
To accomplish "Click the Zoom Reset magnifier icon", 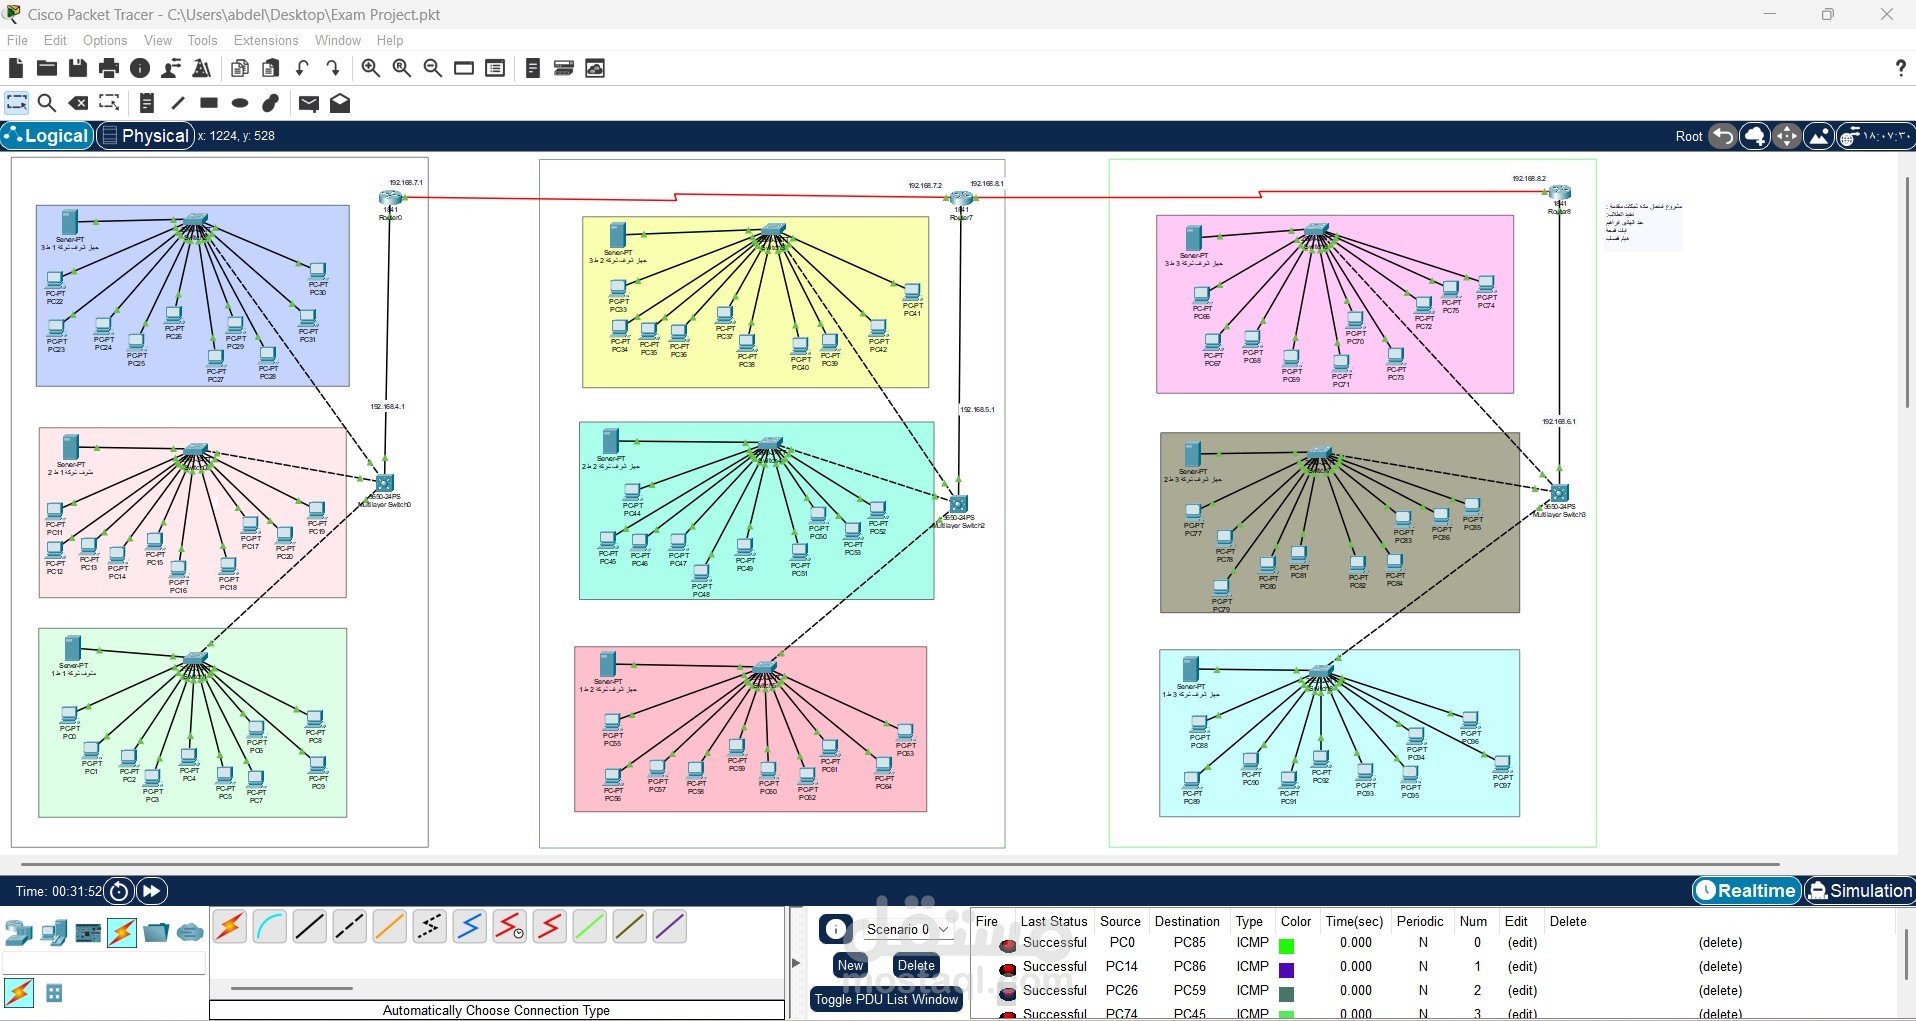I will (x=402, y=68).
